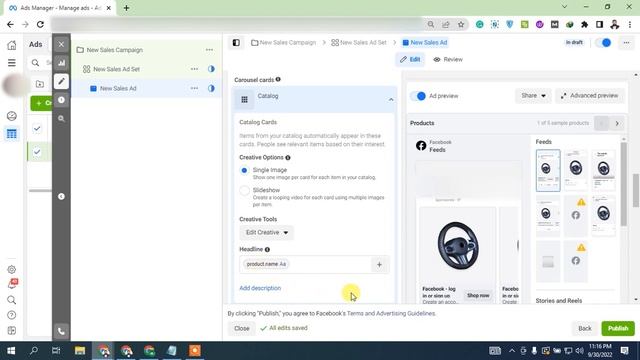The width and height of the screenshot is (640, 360).
Task: Click info icon next to Creative Options
Action: (x=288, y=158)
